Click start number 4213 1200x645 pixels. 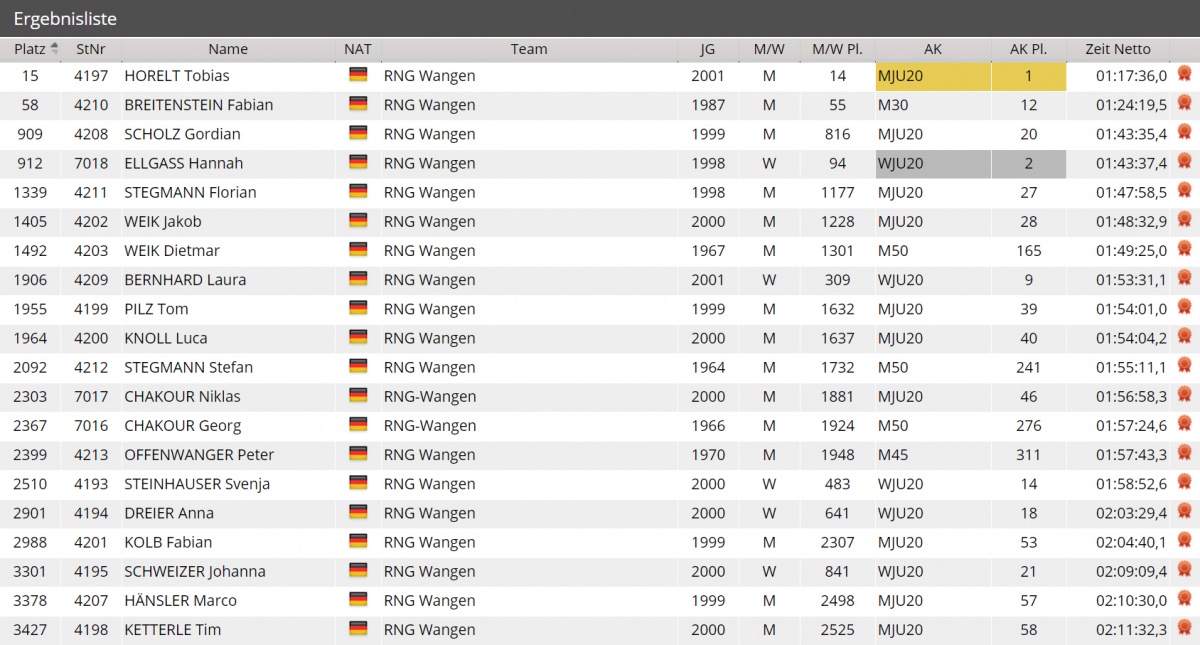pos(91,455)
